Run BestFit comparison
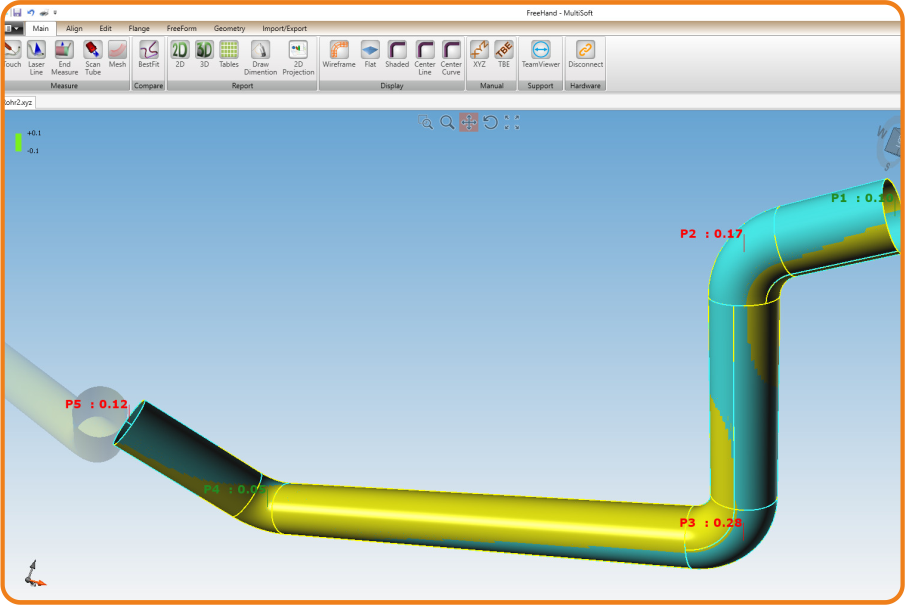This screenshot has height=605, width=905. click(148, 54)
